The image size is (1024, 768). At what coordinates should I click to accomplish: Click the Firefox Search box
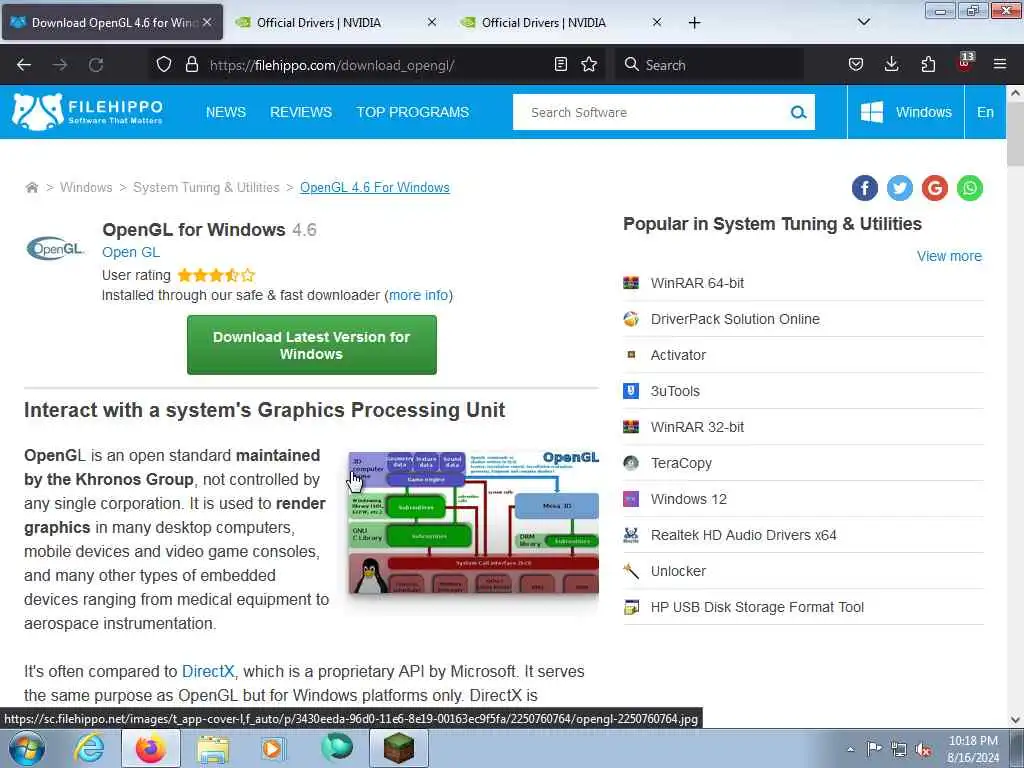pyautogui.click(x=709, y=65)
